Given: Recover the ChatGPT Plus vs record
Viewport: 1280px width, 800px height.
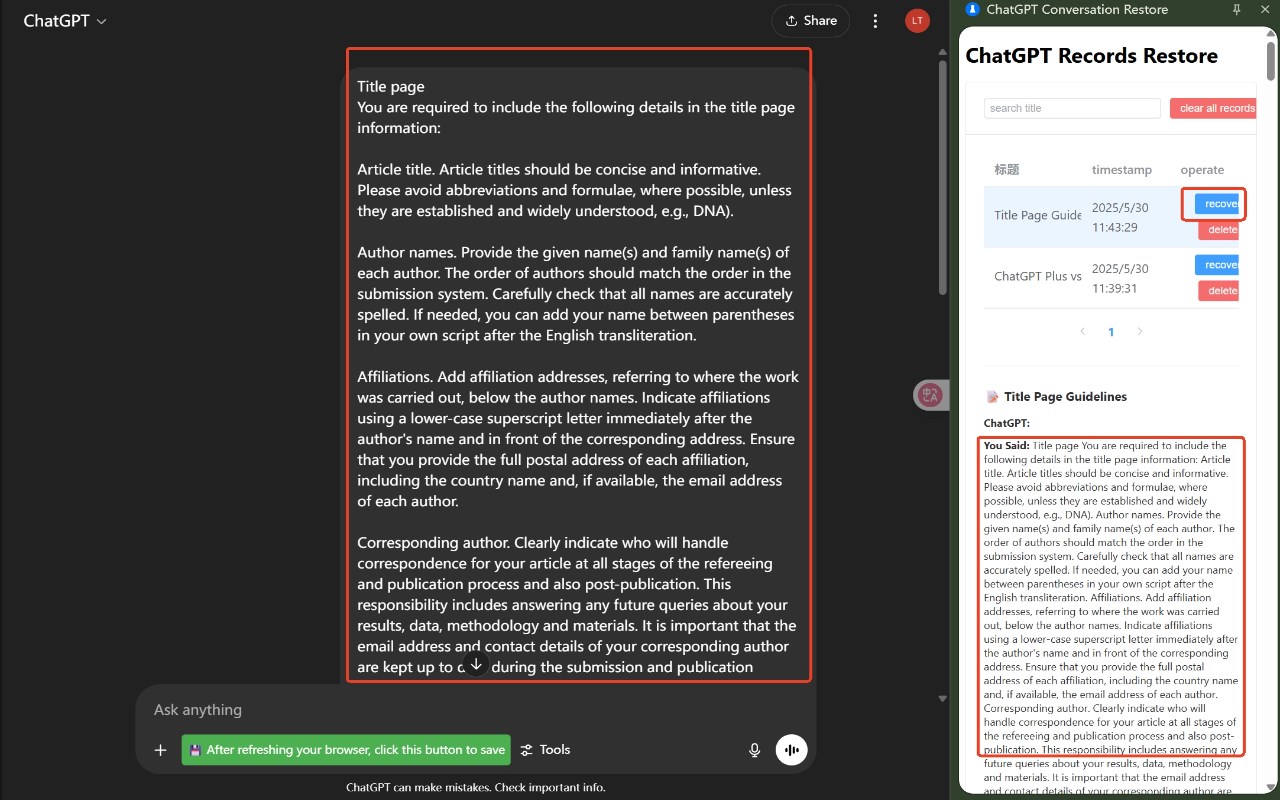Looking at the screenshot, I should click(x=1217, y=265).
